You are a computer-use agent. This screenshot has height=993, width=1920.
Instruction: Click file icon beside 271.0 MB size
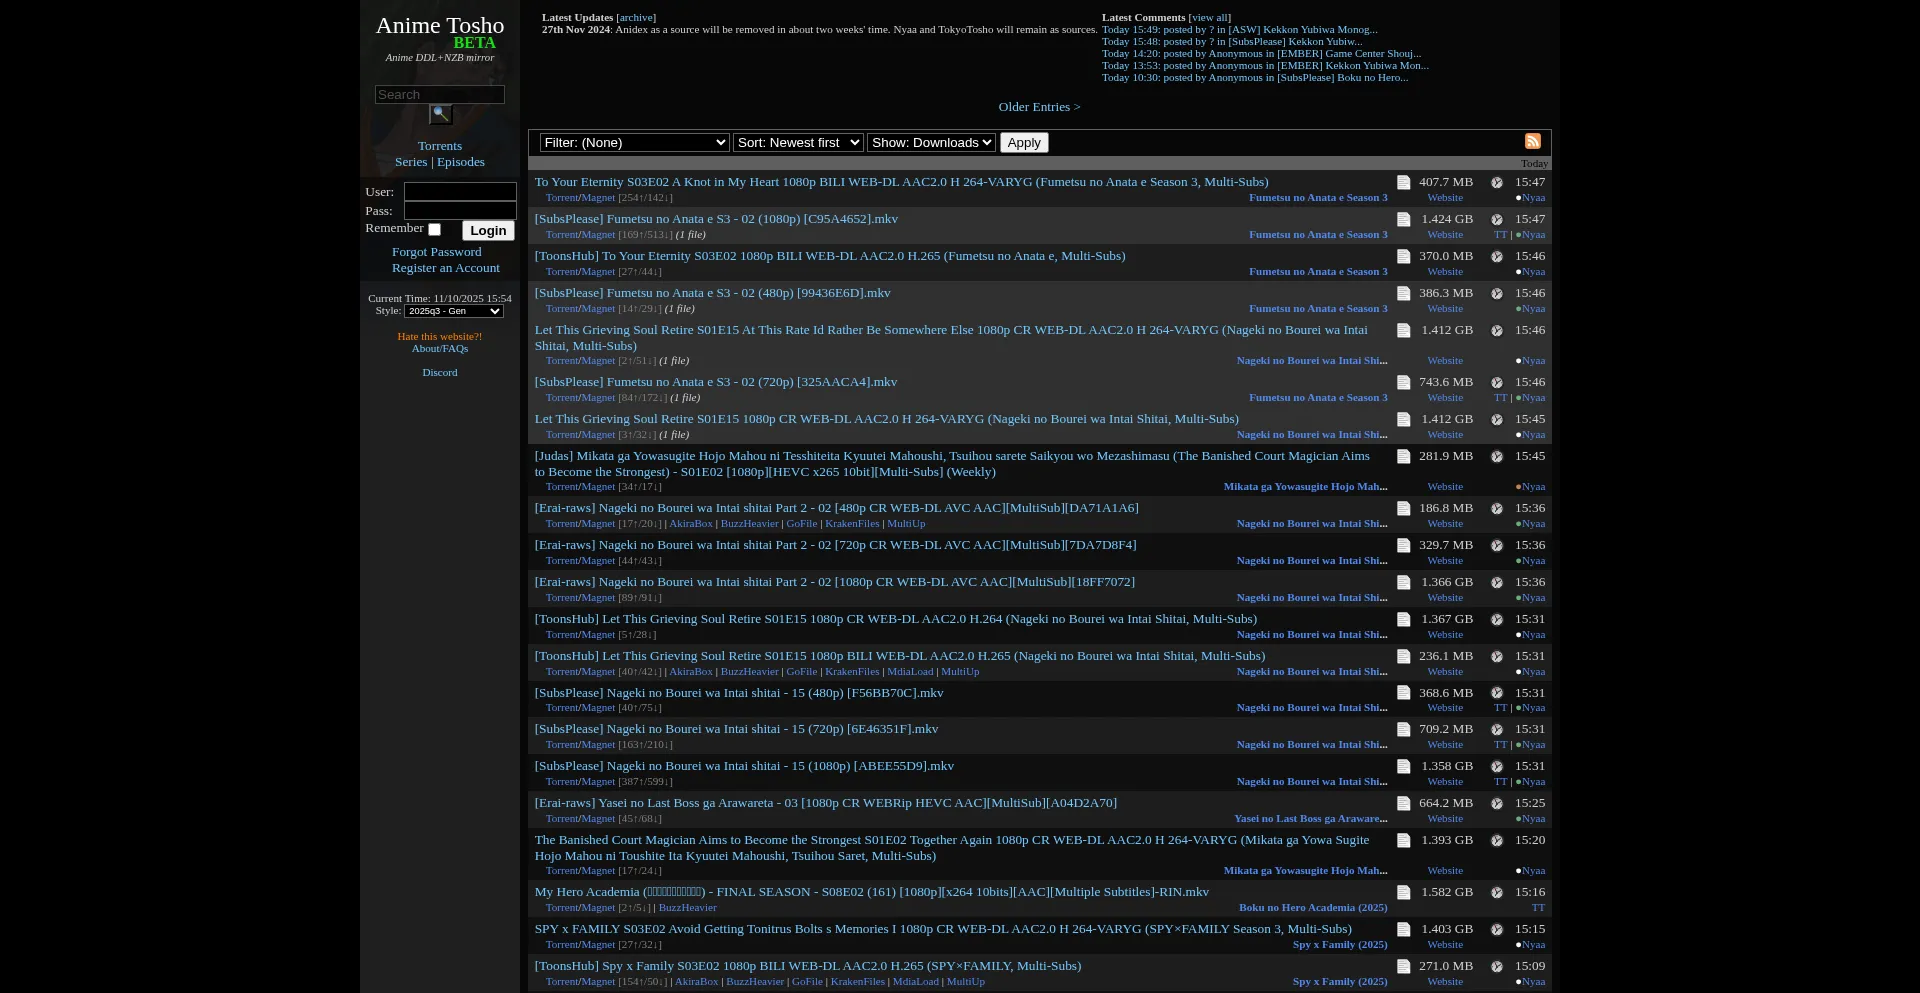tap(1403, 967)
